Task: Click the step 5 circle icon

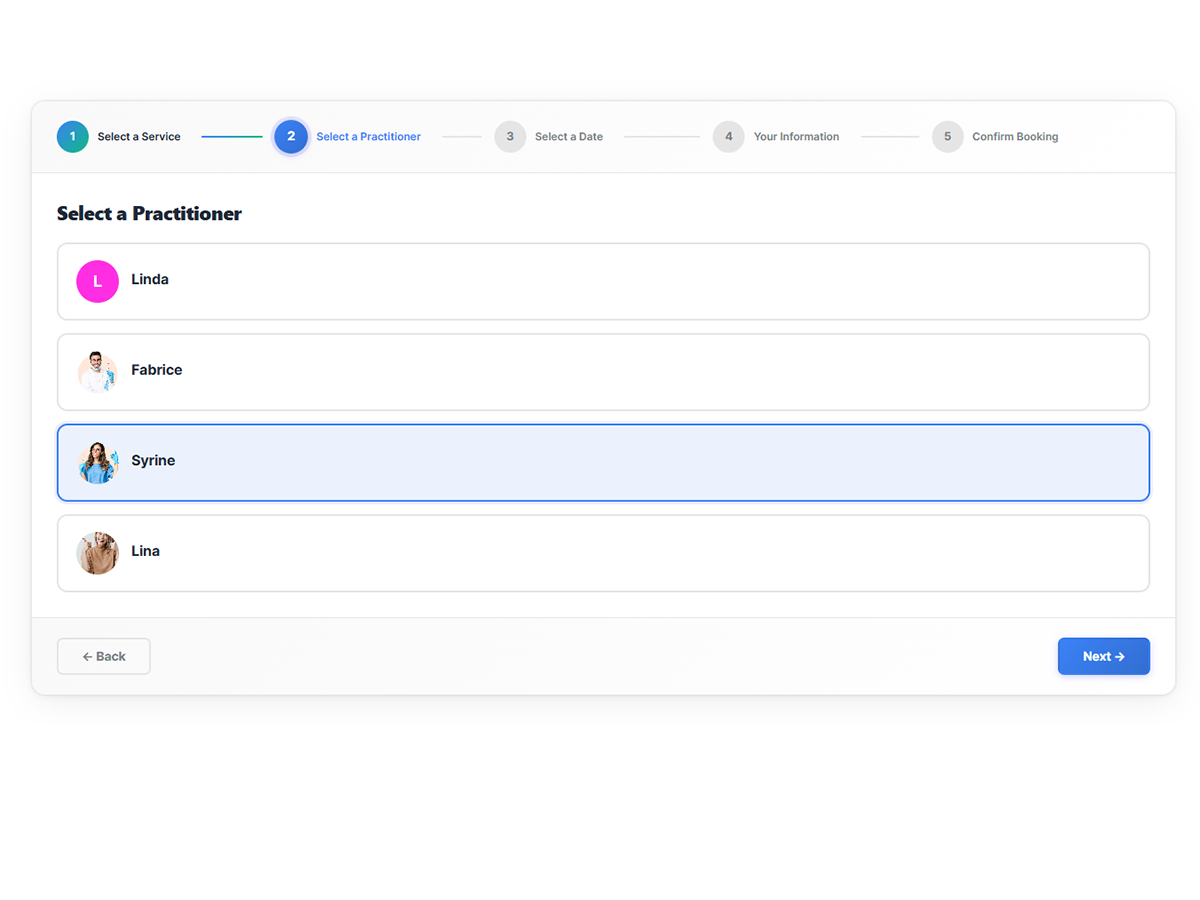Action: point(947,137)
